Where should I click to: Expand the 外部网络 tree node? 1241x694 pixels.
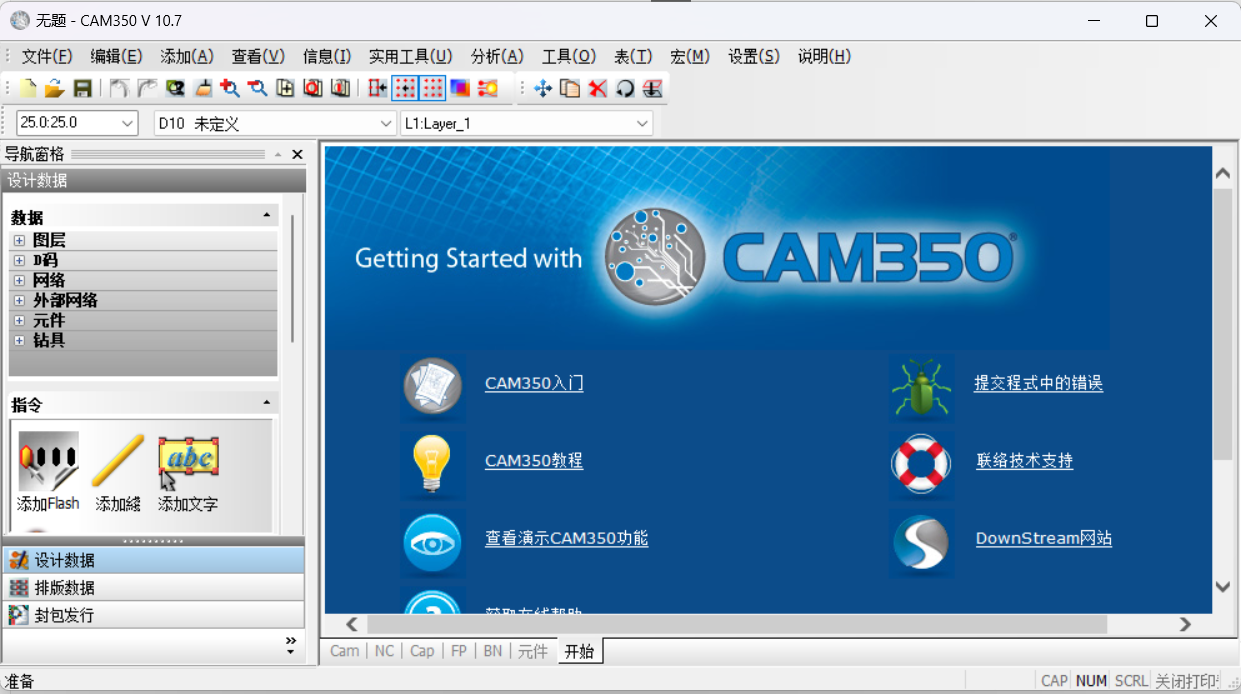[19, 300]
